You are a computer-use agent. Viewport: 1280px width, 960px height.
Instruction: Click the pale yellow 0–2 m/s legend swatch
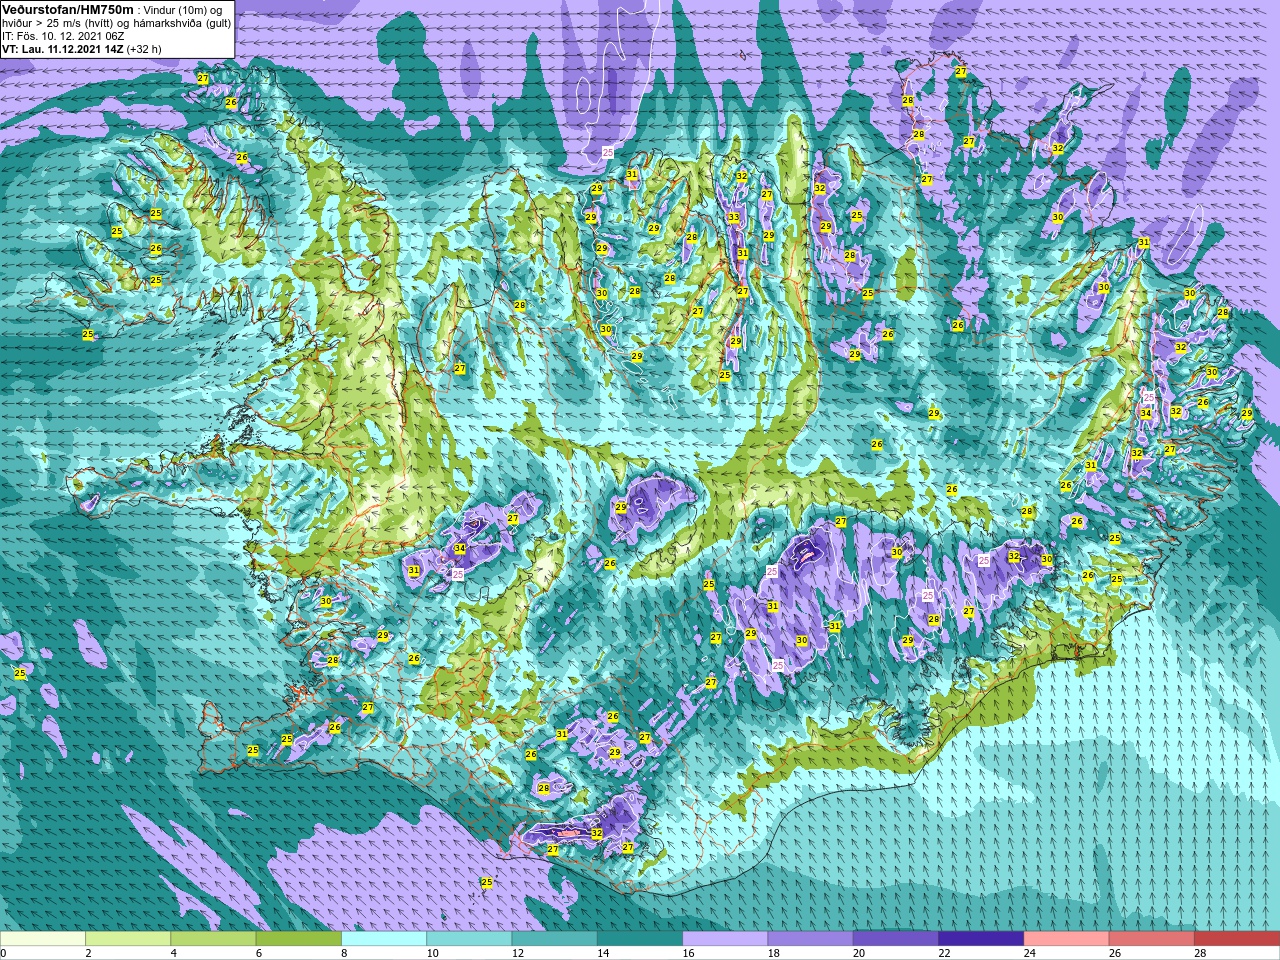43,939
